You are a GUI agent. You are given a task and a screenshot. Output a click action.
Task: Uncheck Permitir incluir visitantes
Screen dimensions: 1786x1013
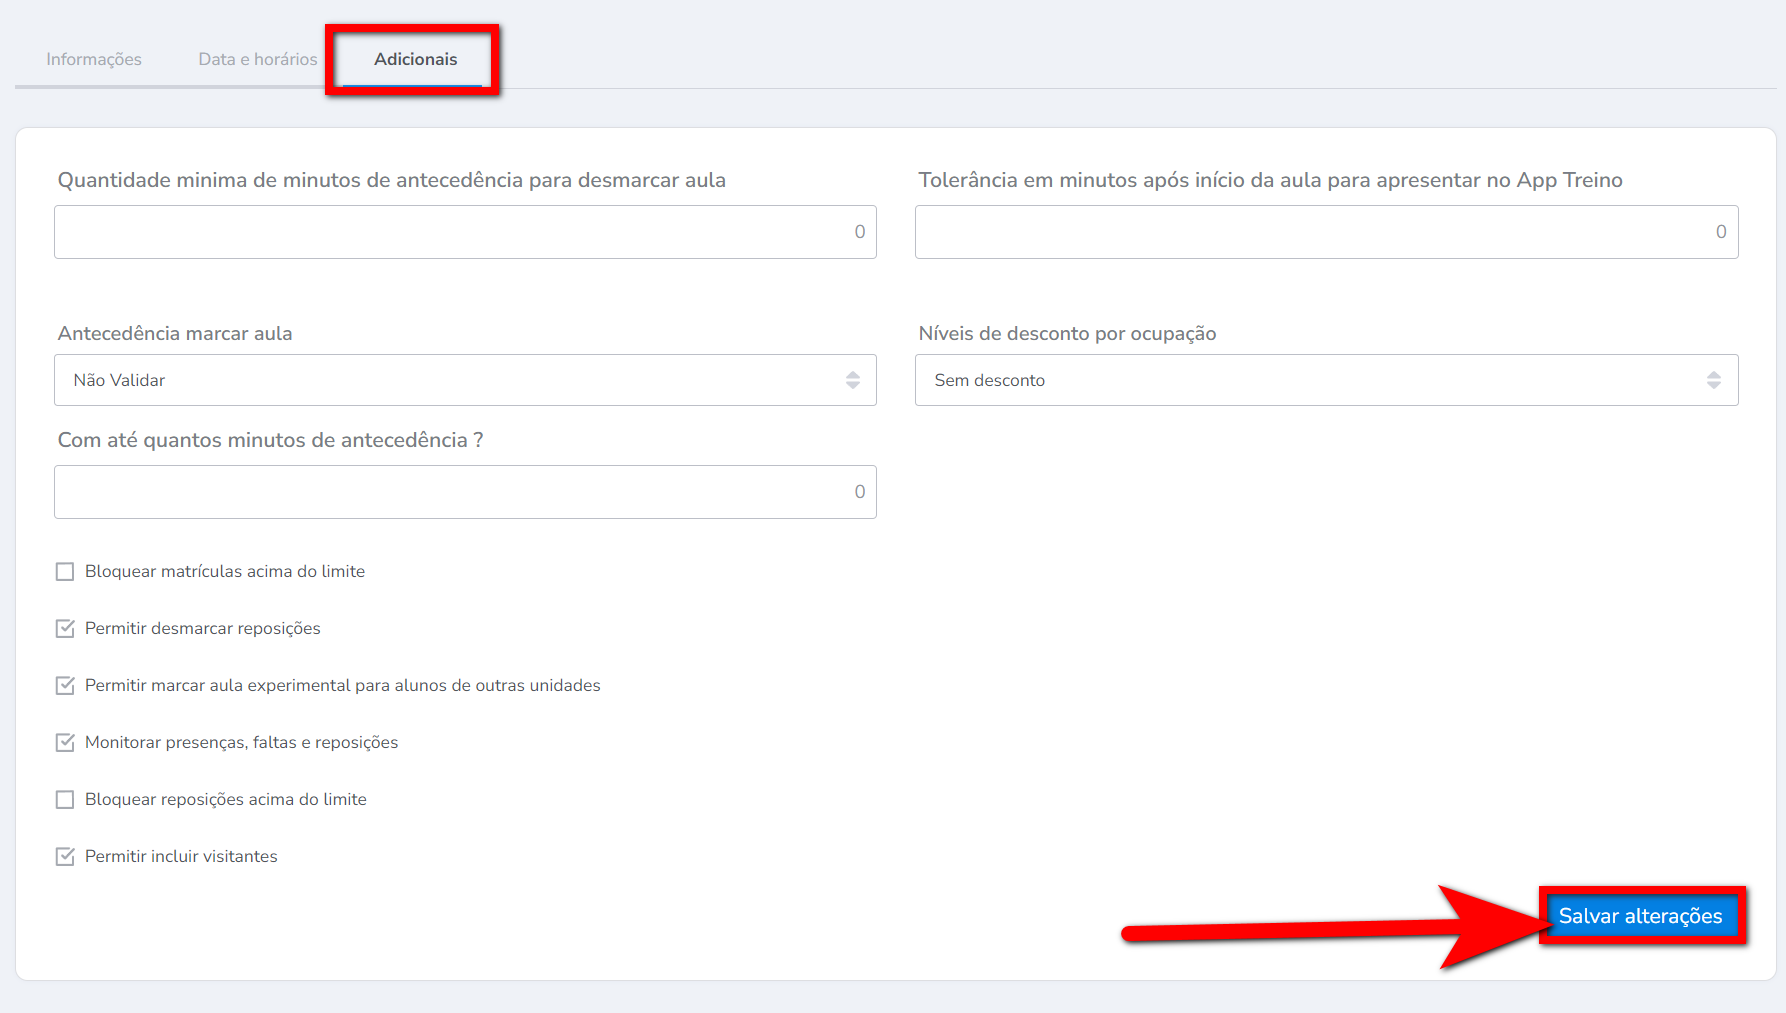(65, 857)
